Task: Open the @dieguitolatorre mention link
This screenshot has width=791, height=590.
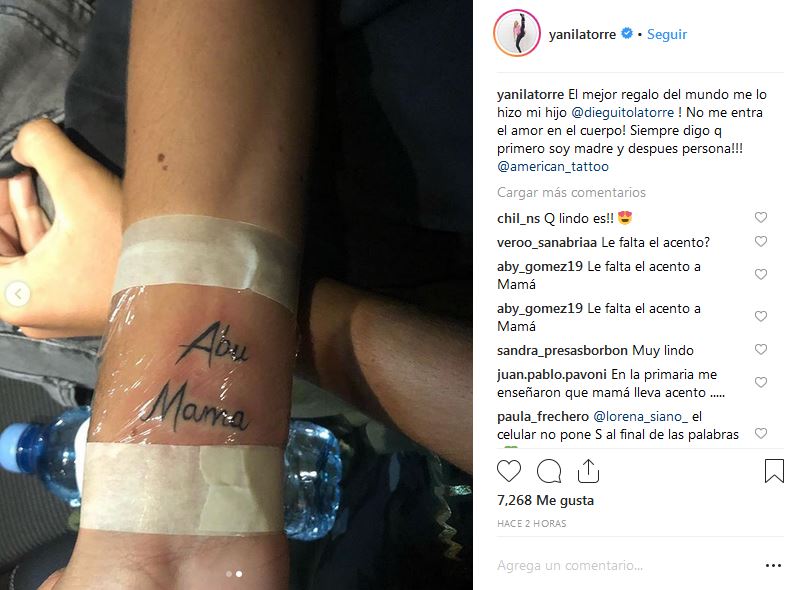Action: [x=623, y=112]
